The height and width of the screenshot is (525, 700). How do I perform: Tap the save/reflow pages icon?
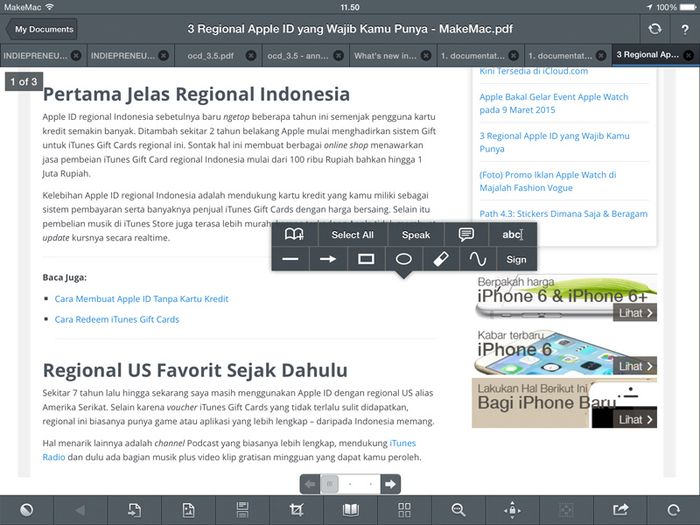pyautogui.click(x=242, y=510)
